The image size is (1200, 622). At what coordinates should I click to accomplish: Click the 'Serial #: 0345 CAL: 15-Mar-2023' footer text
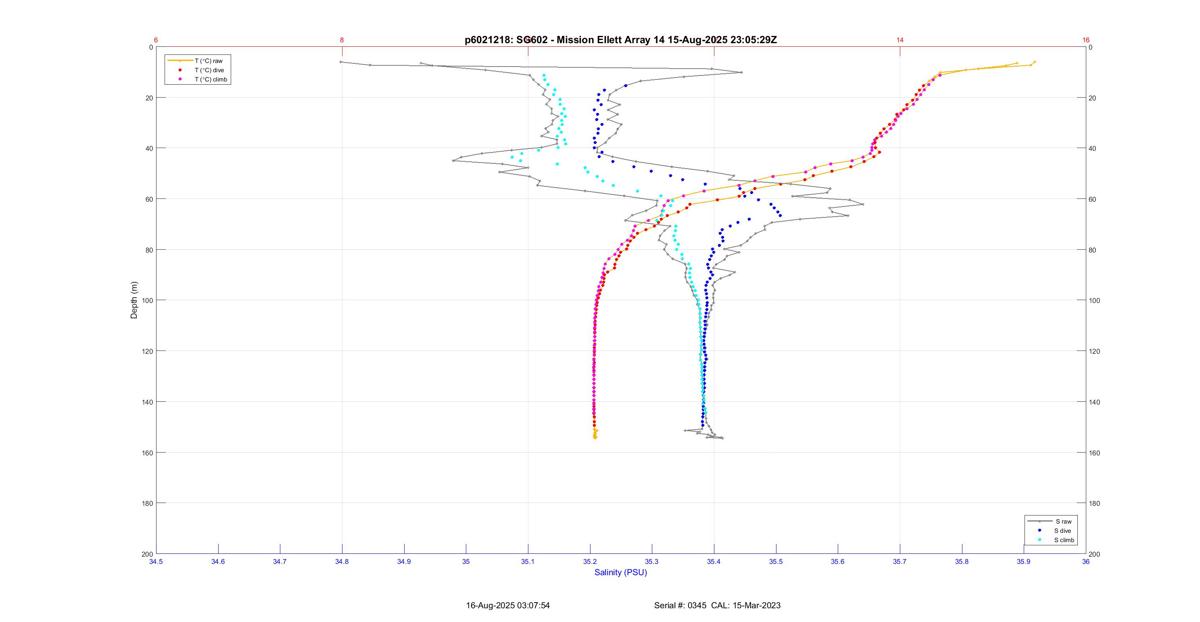(x=717, y=605)
